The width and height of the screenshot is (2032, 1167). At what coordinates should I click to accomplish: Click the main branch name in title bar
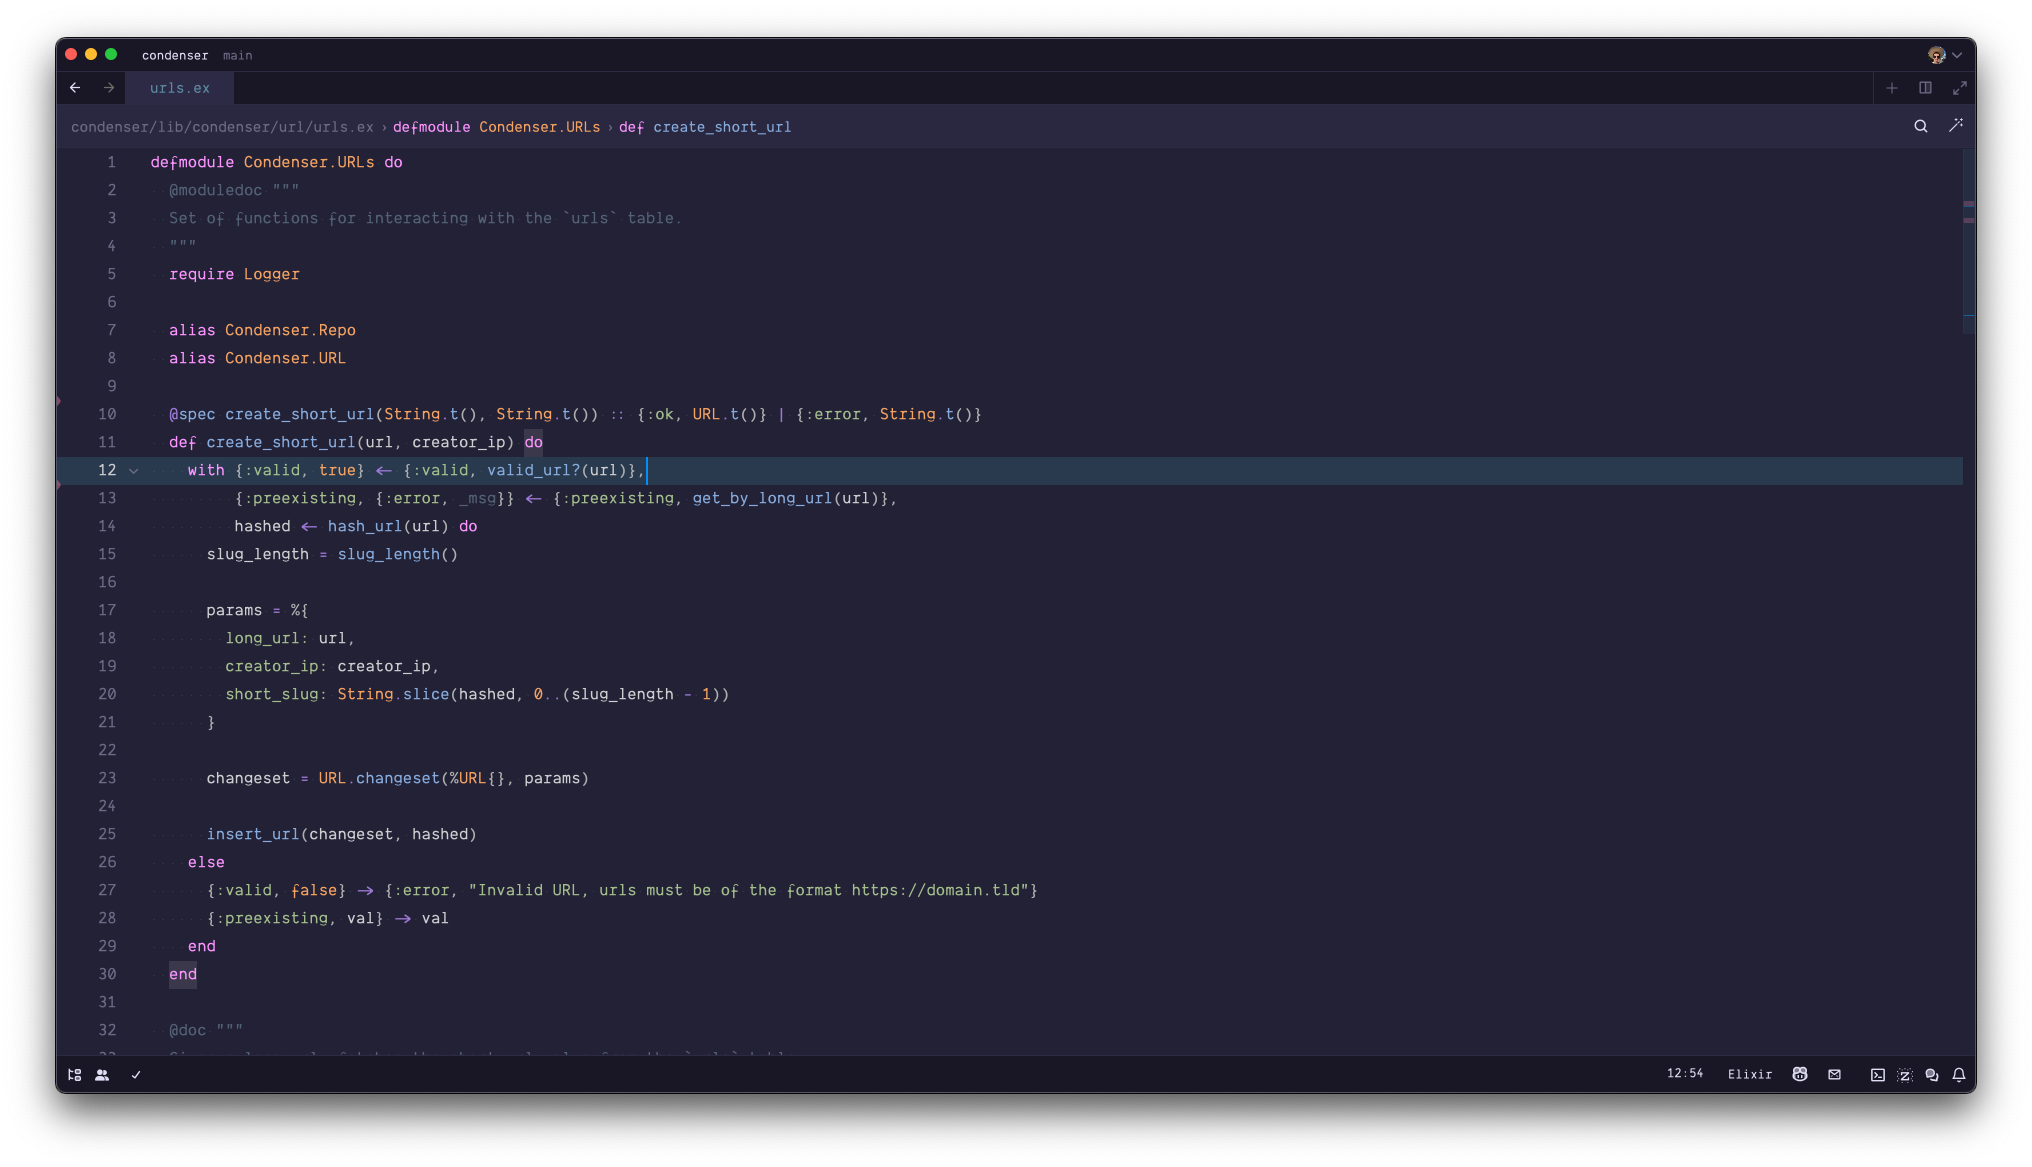[238, 55]
